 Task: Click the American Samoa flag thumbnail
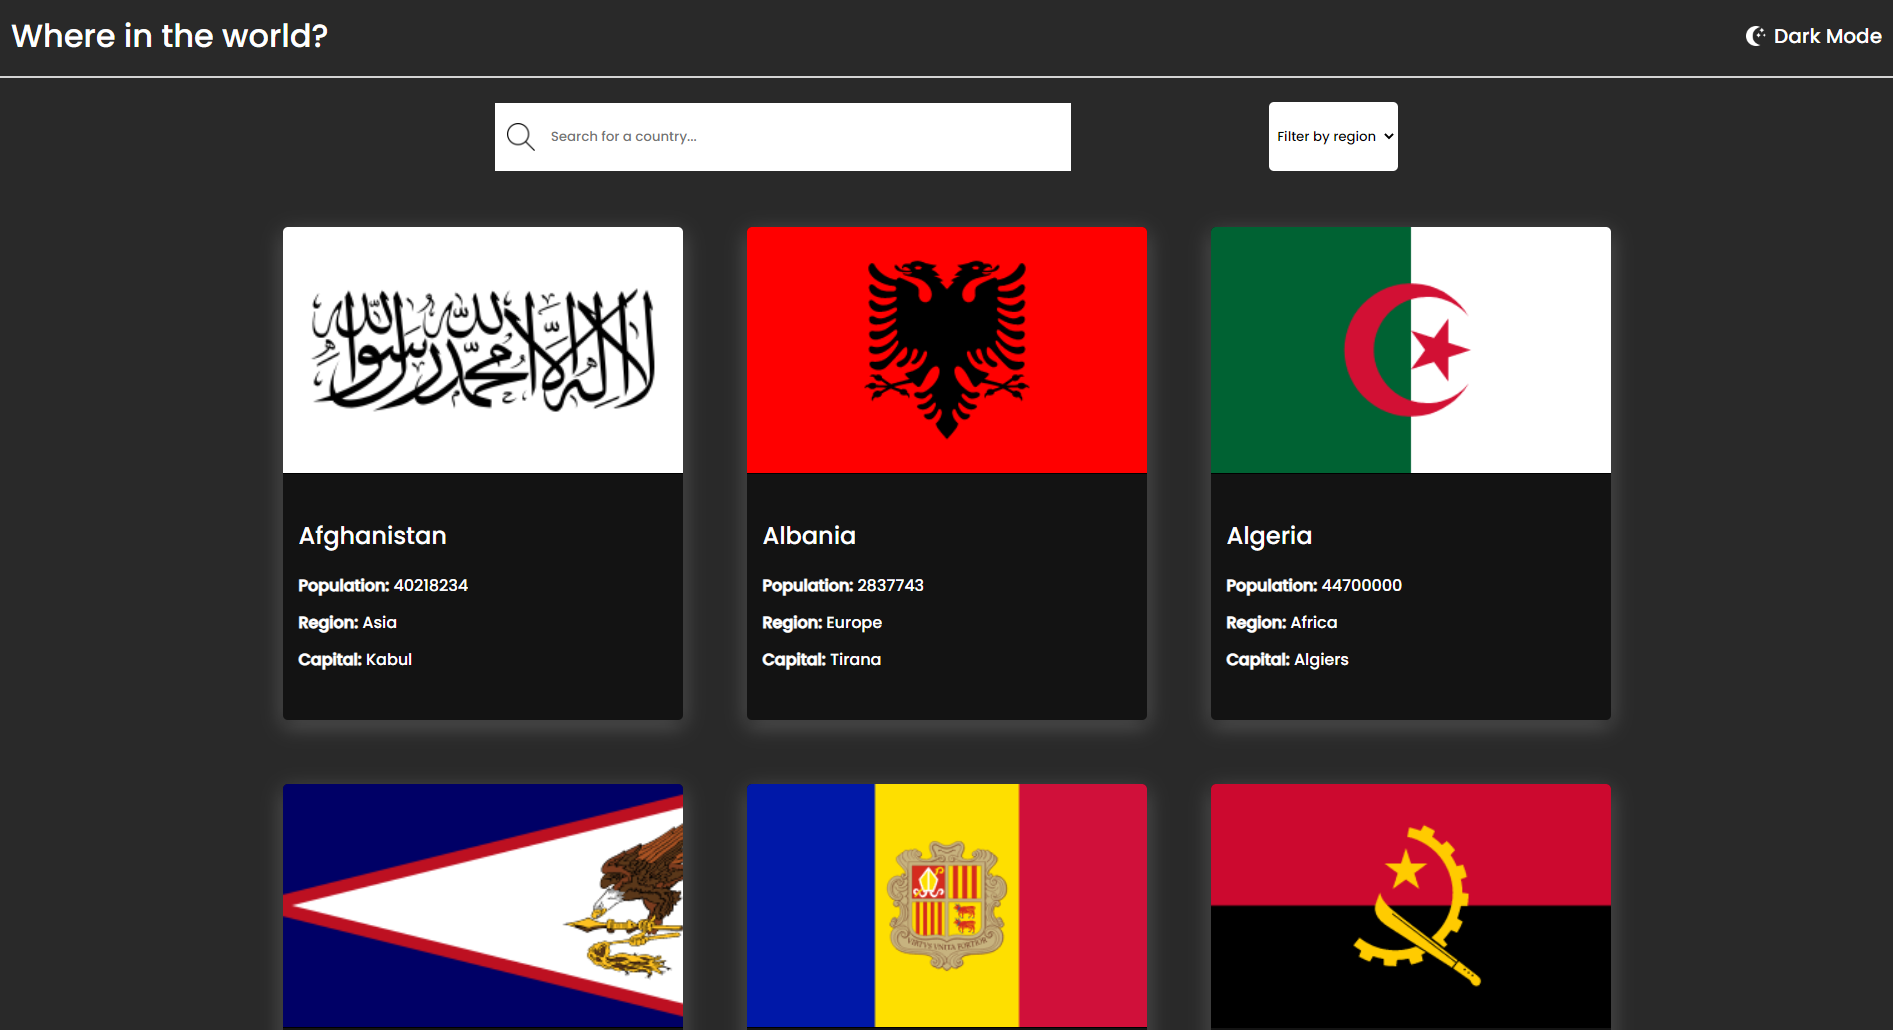coord(483,905)
